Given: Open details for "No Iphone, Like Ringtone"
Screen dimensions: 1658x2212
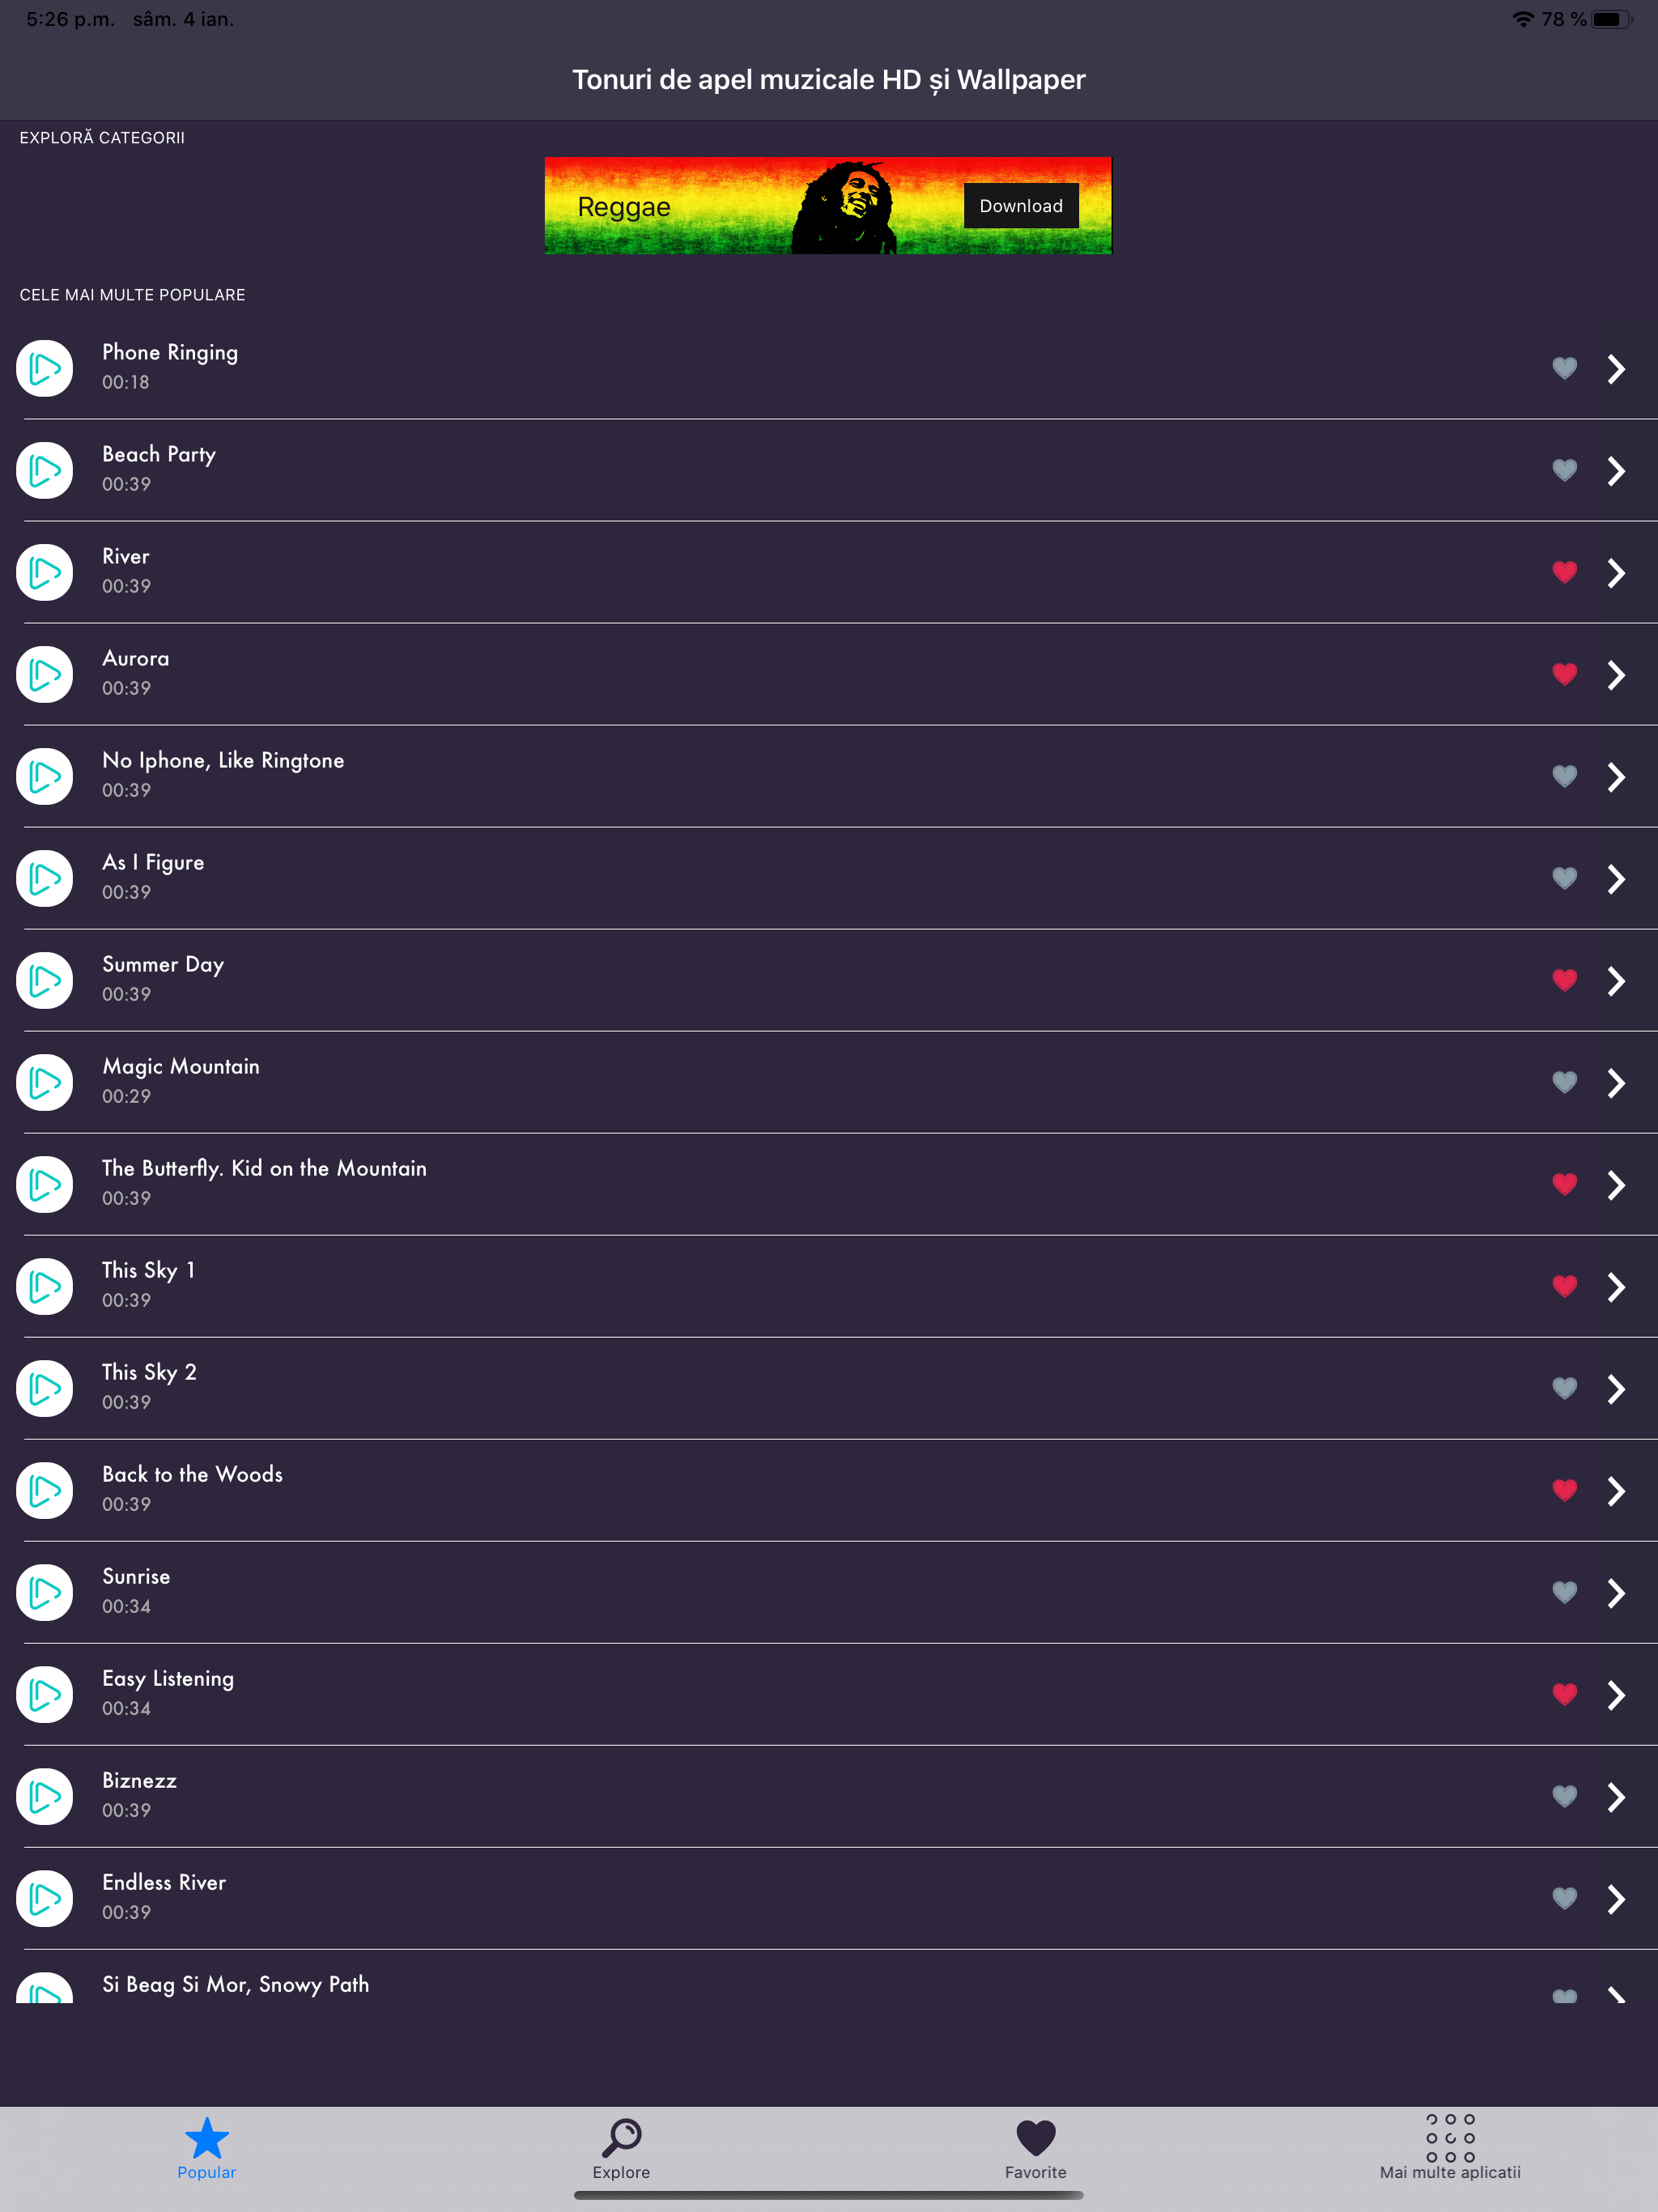Looking at the screenshot, I should tap(1617, 775).
